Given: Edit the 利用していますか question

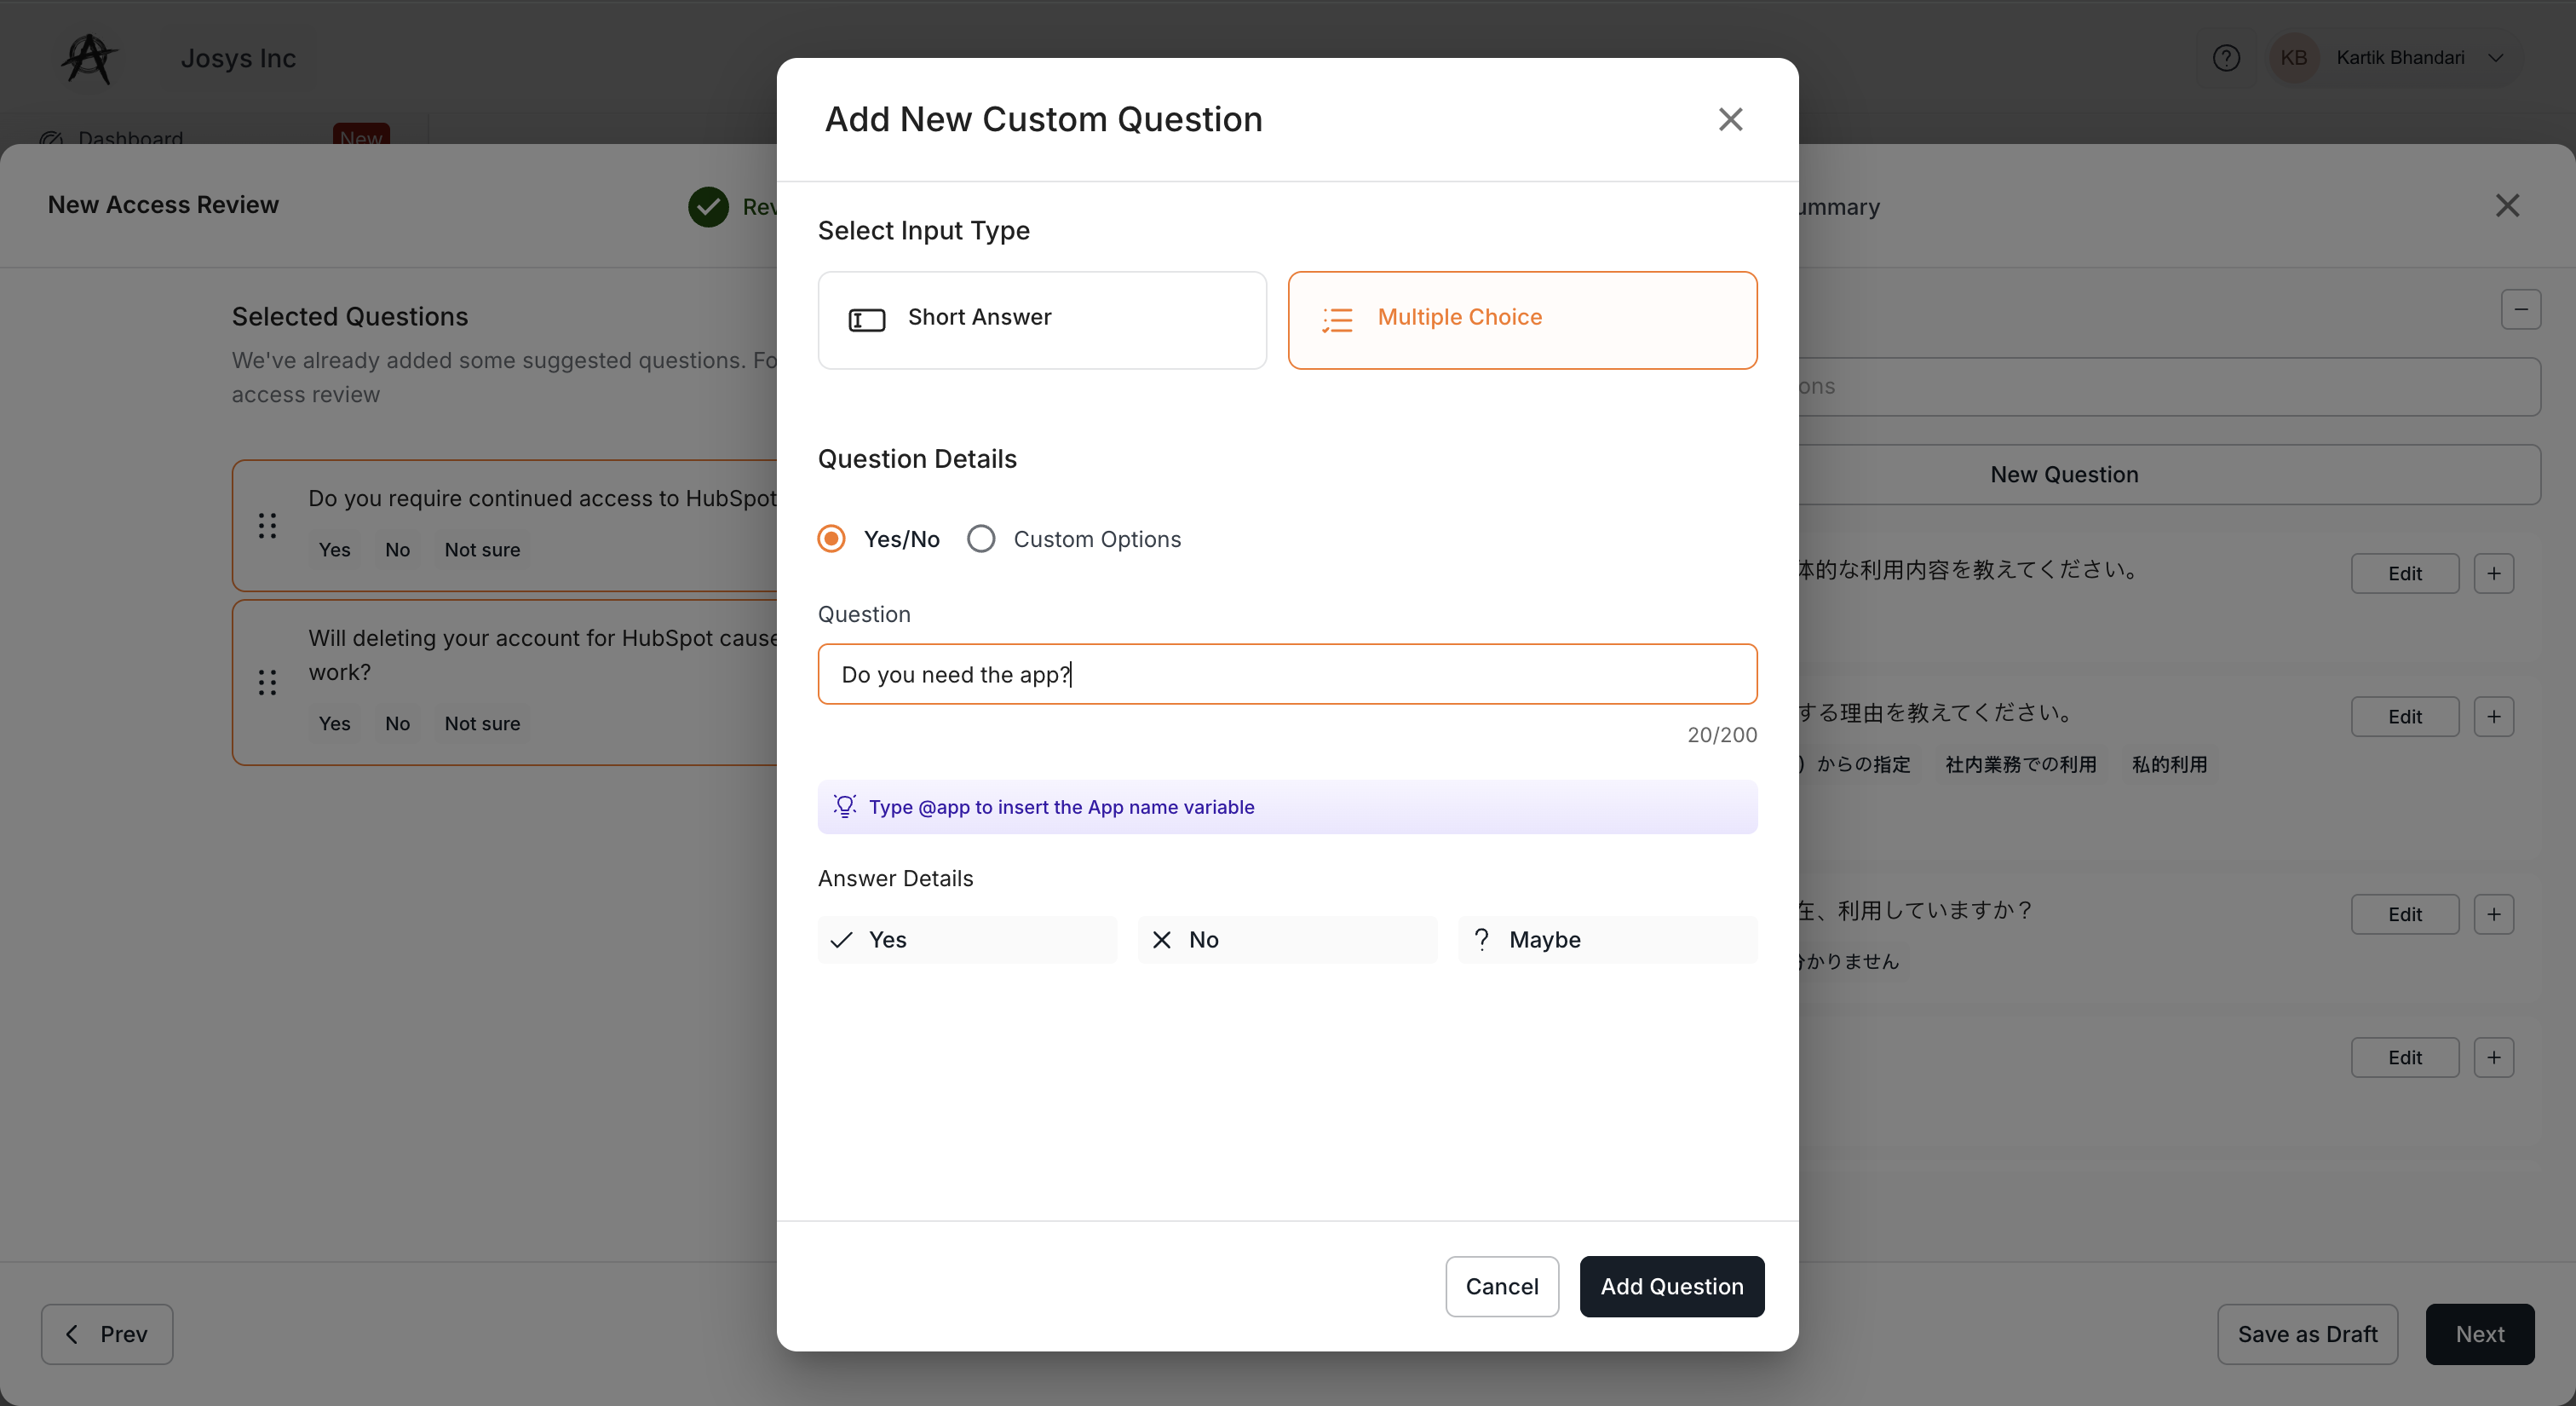Looking at the screenshot, I should click(x=2404, y=914).
